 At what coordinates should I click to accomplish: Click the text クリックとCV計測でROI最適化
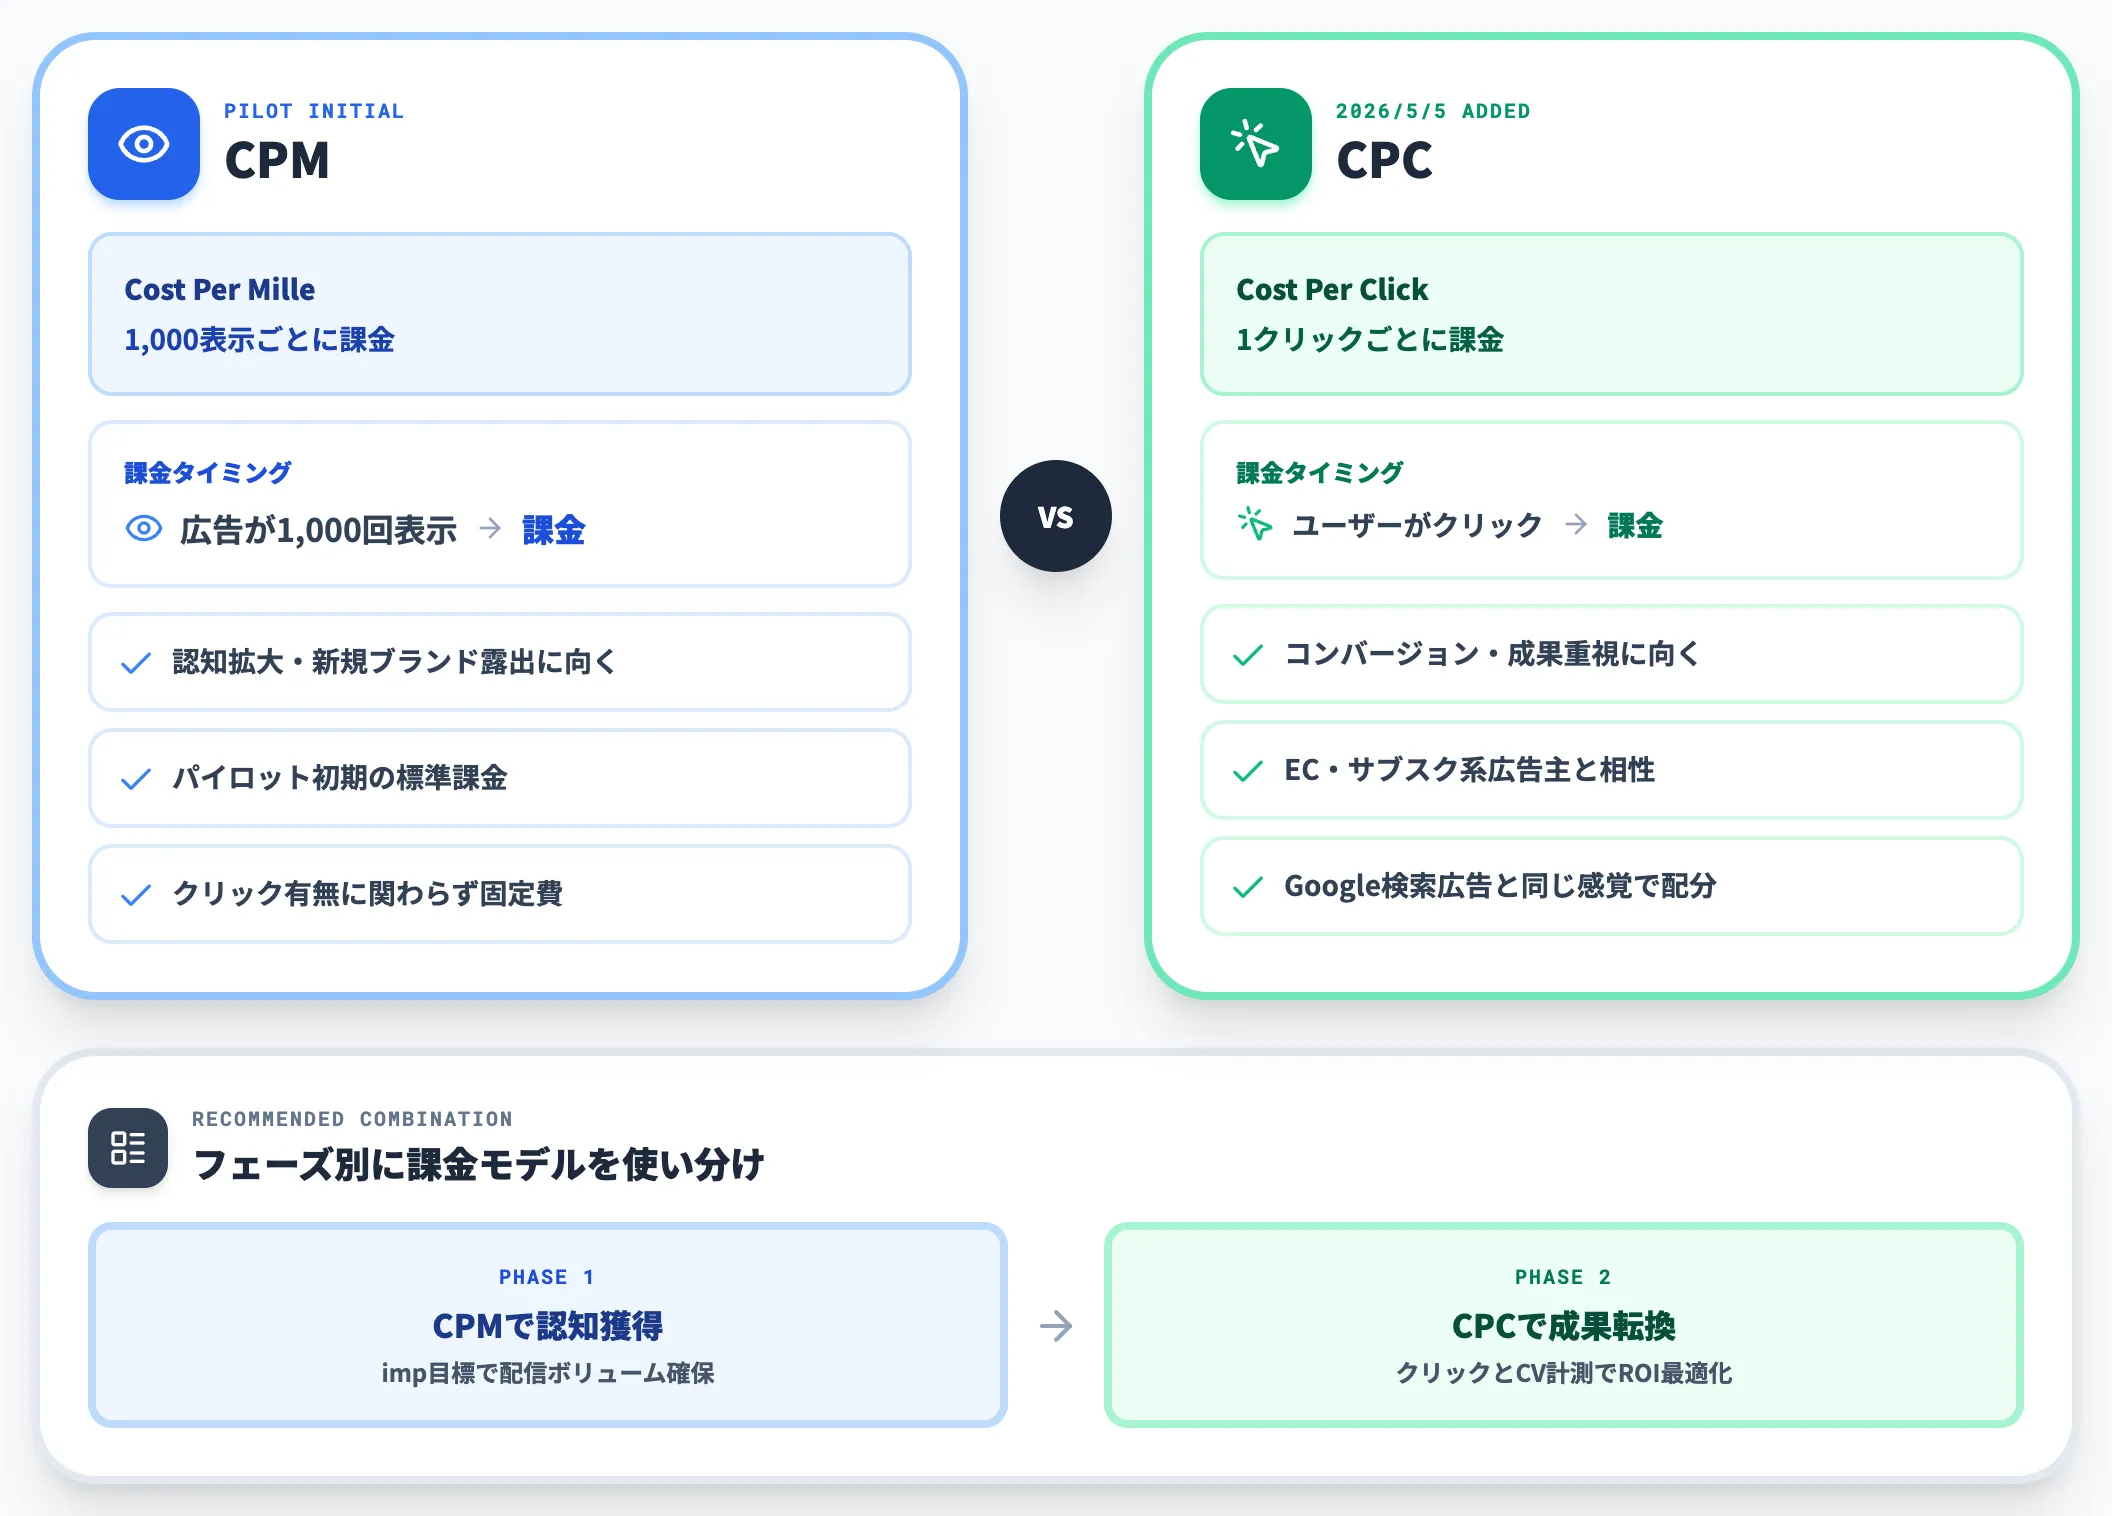(x=1564, y=1373)
